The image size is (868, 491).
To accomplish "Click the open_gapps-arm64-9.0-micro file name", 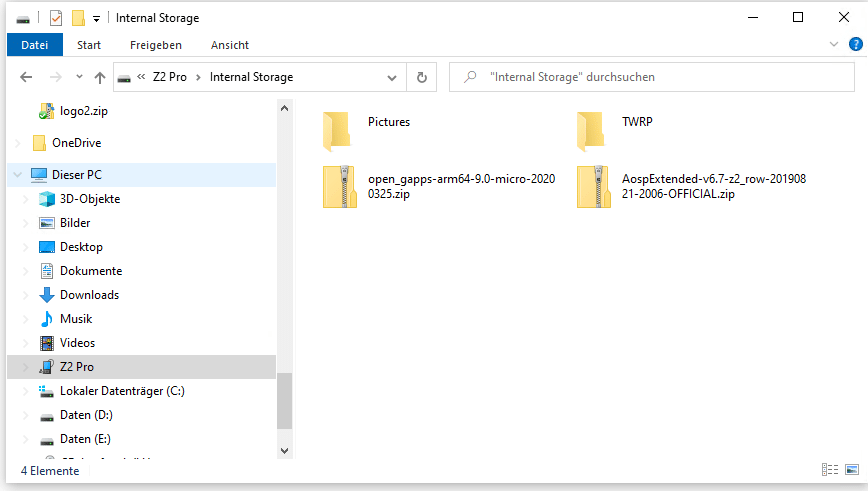I will click(x=462, y=187).
